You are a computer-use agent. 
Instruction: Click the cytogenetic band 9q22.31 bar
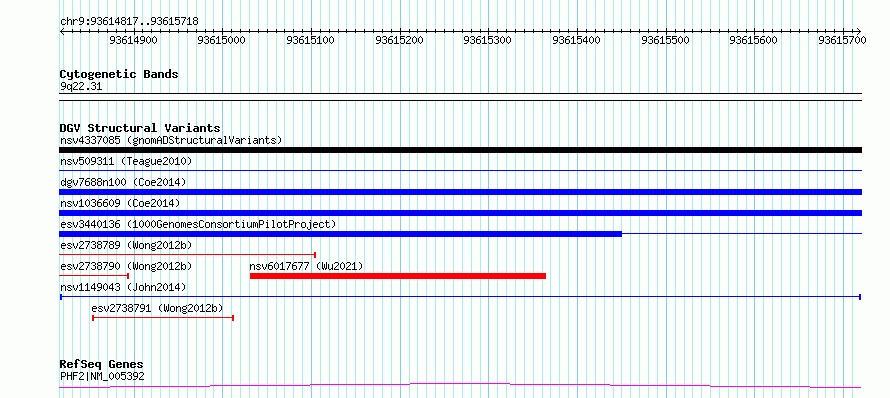tap(460, 97)
